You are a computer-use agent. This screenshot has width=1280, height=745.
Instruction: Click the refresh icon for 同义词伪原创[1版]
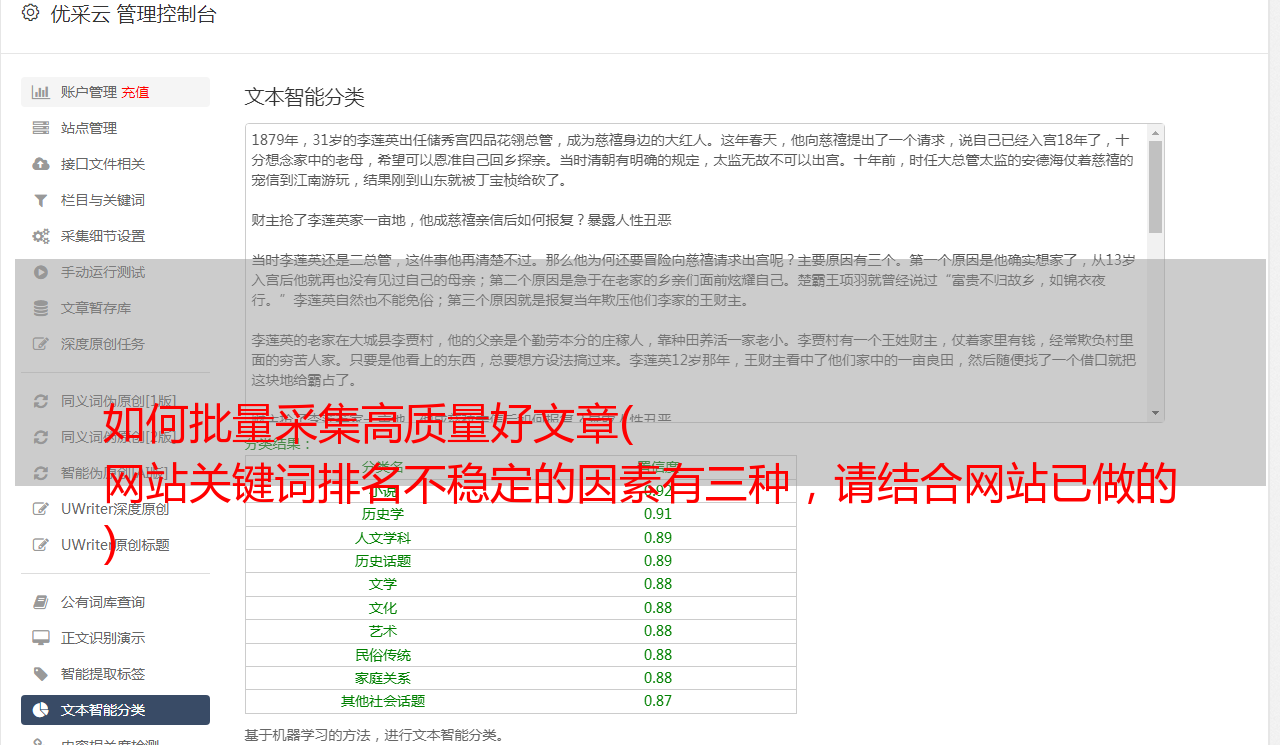click(41, 401)
